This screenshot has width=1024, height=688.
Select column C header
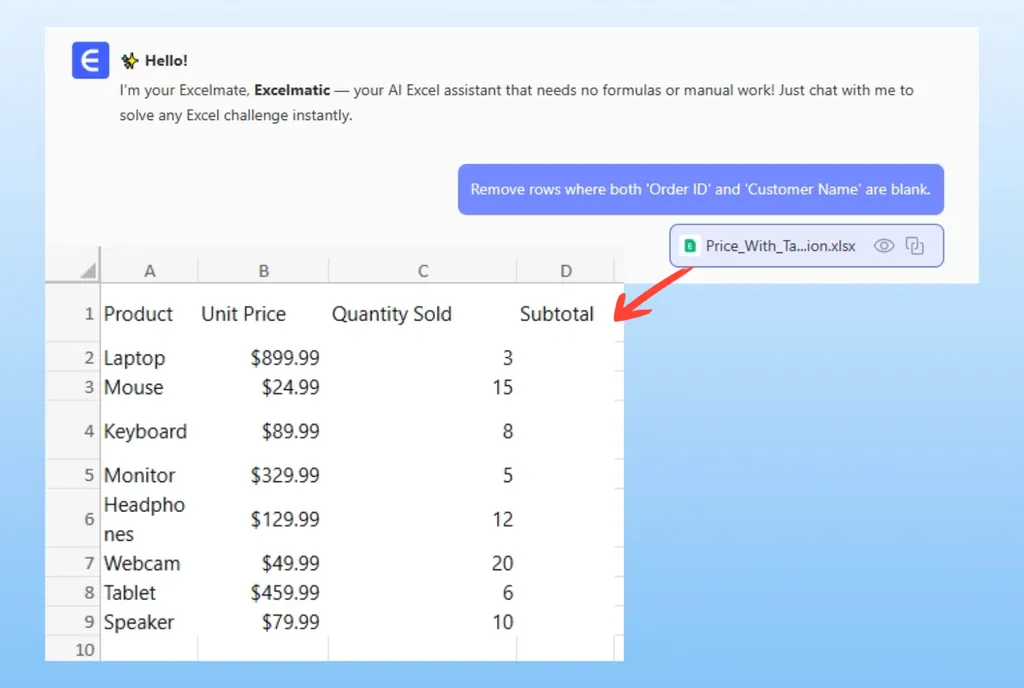(x=422, y=271)
